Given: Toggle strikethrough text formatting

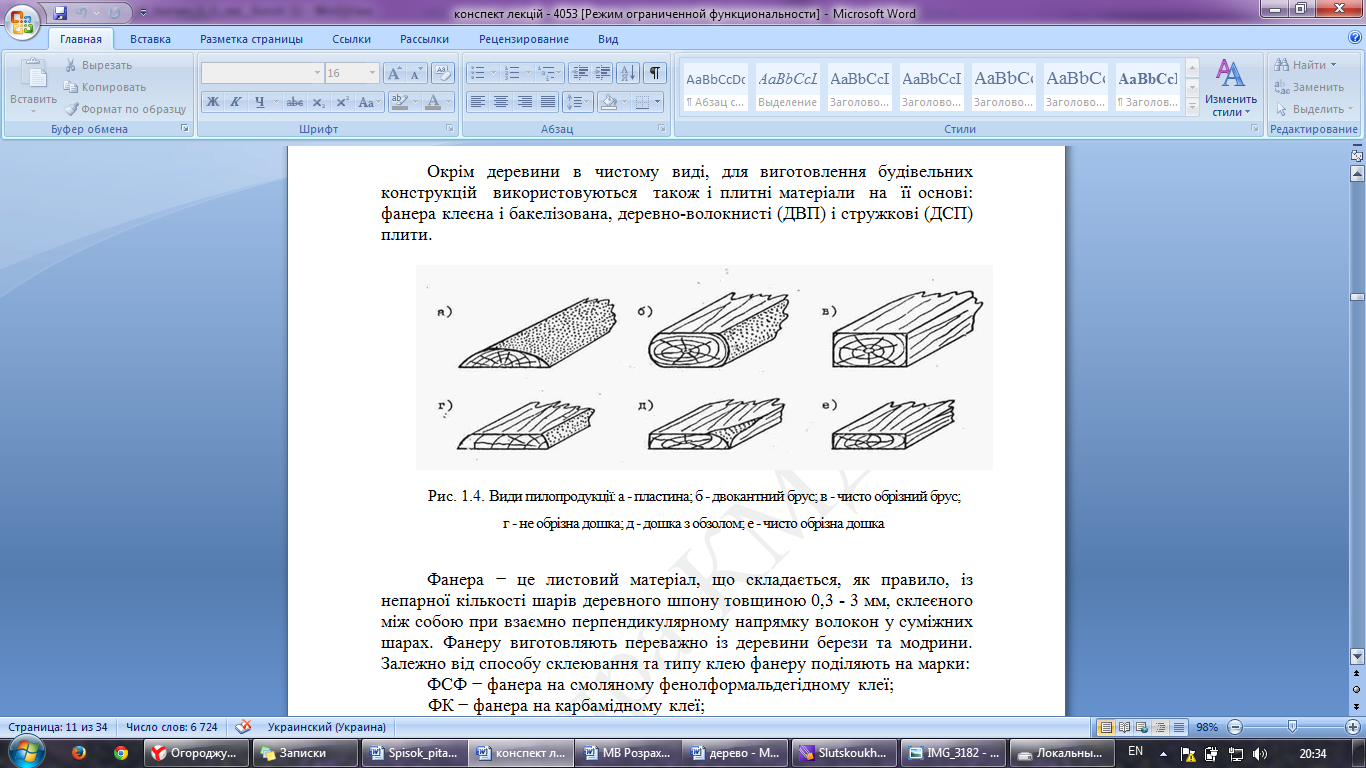Looking at the screenshot, I should tap(294, 102).
